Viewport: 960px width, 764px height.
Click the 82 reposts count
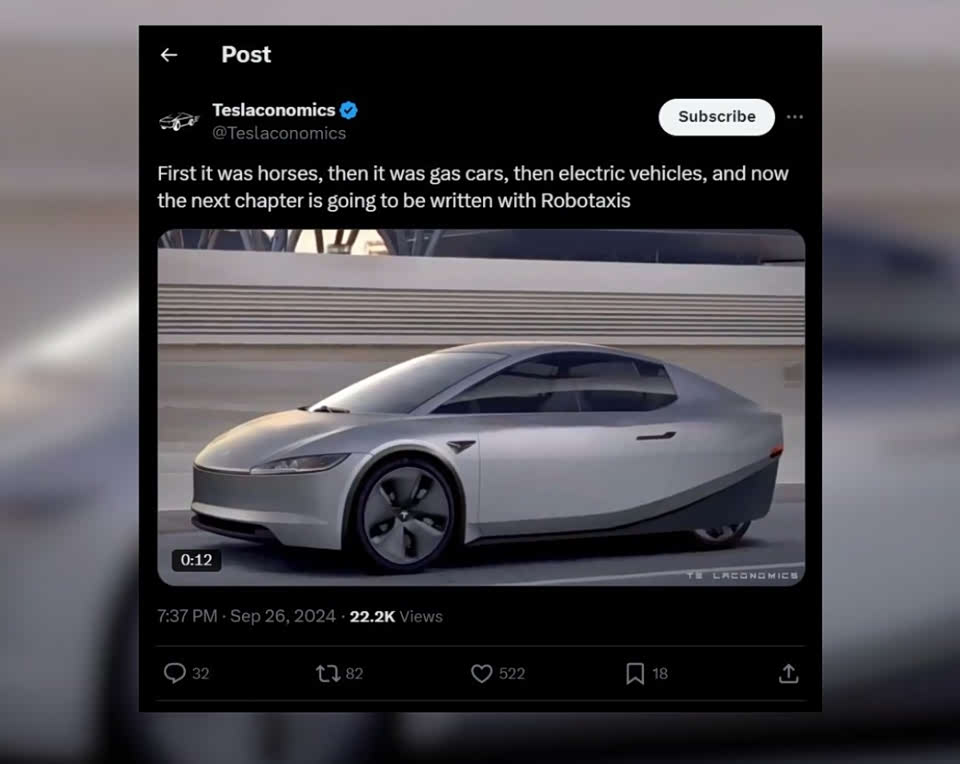coord(354,674)
